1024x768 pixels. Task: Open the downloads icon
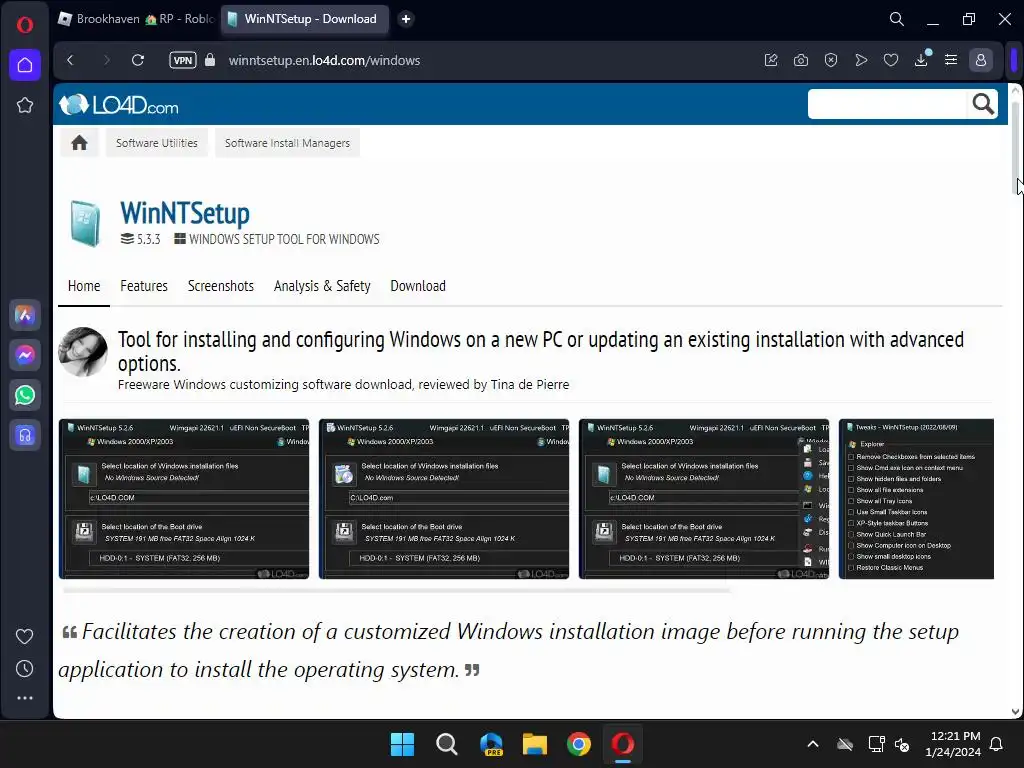[x=921, y=60]
